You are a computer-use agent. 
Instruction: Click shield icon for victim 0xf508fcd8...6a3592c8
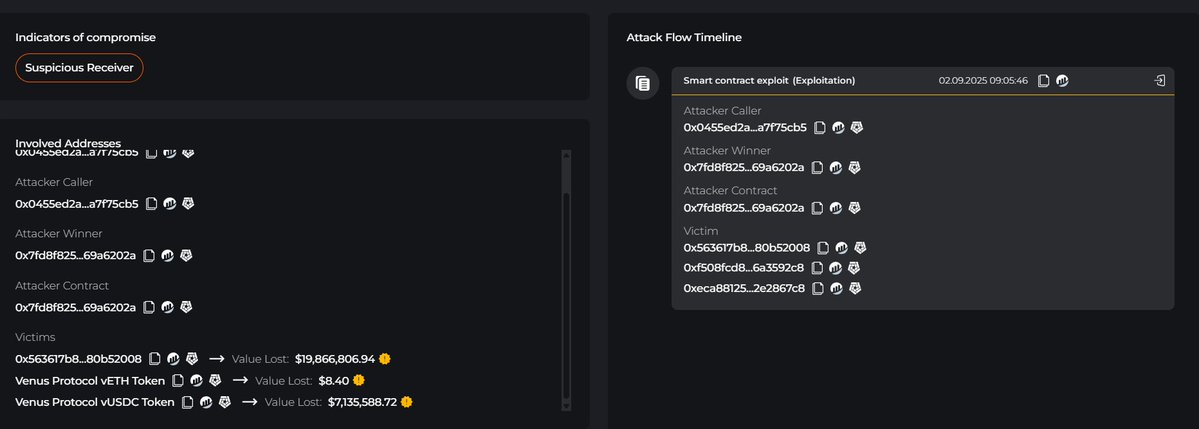tap(854, 268)
